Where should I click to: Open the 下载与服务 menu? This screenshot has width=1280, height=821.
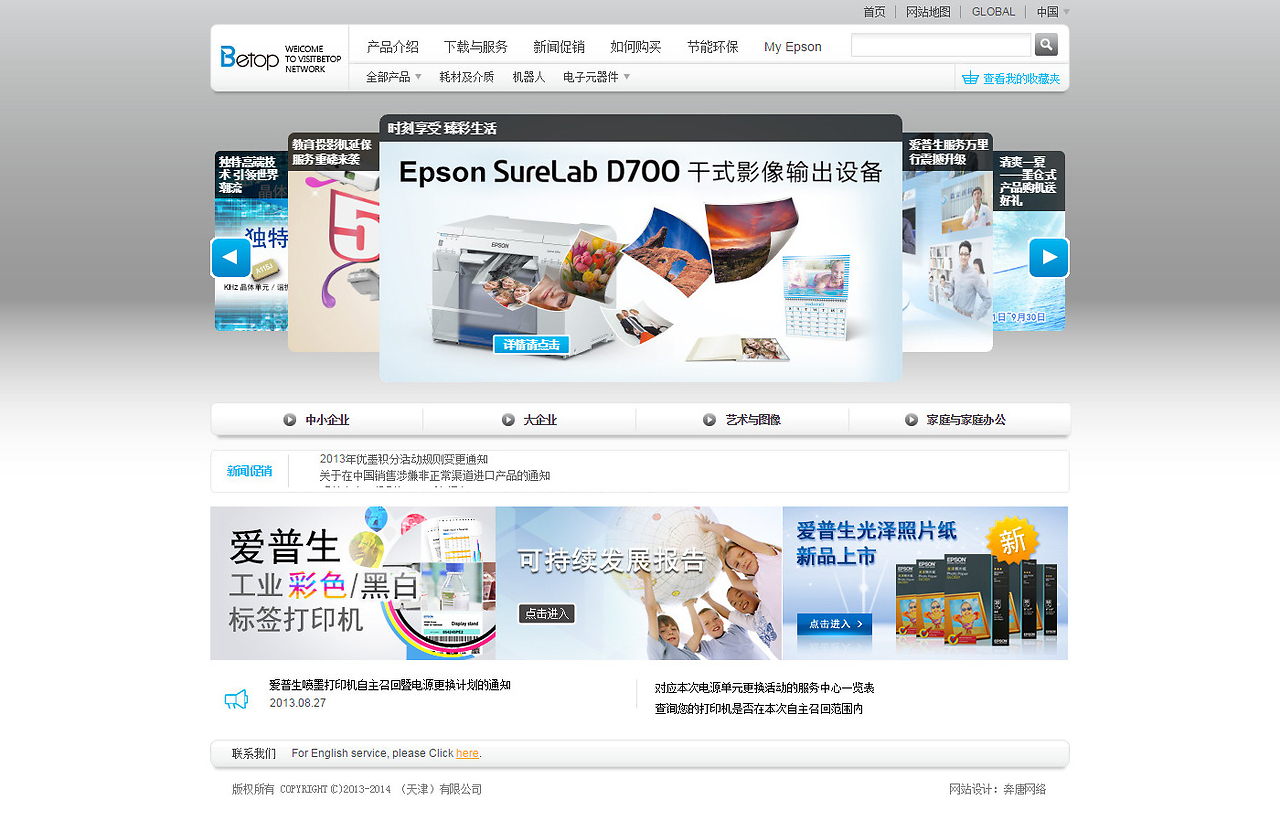point(476,47)
